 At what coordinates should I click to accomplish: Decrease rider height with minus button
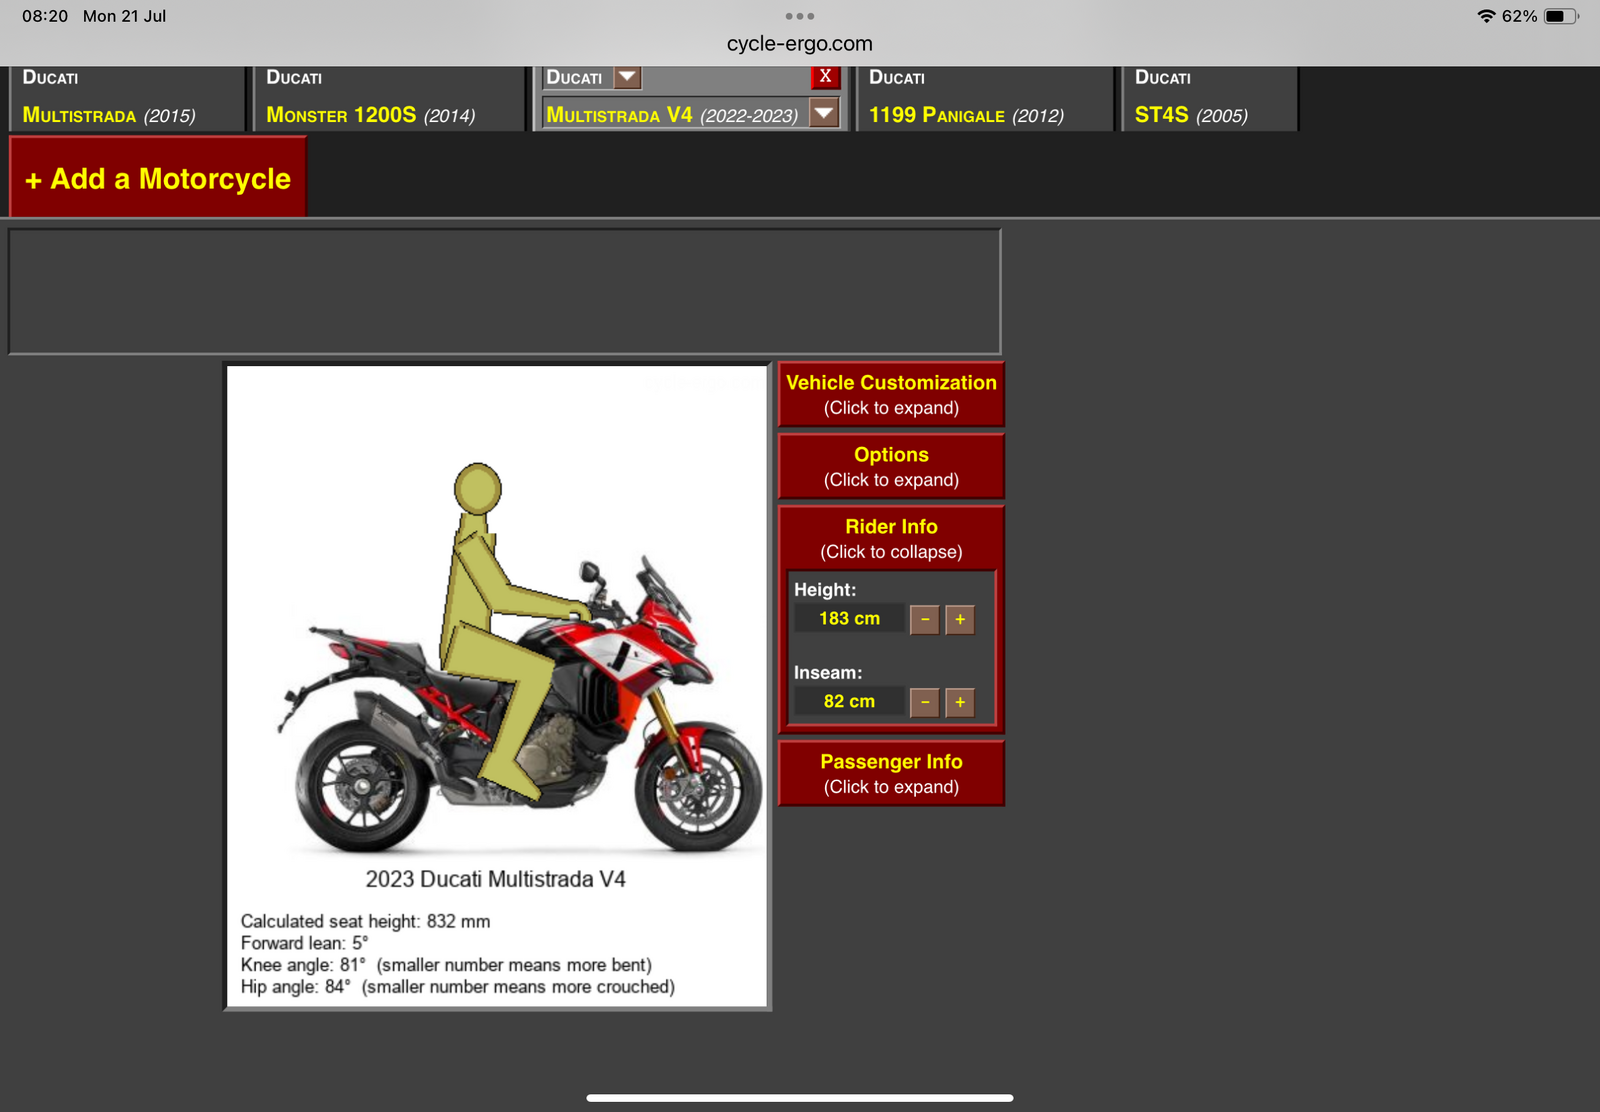[925, 620]
